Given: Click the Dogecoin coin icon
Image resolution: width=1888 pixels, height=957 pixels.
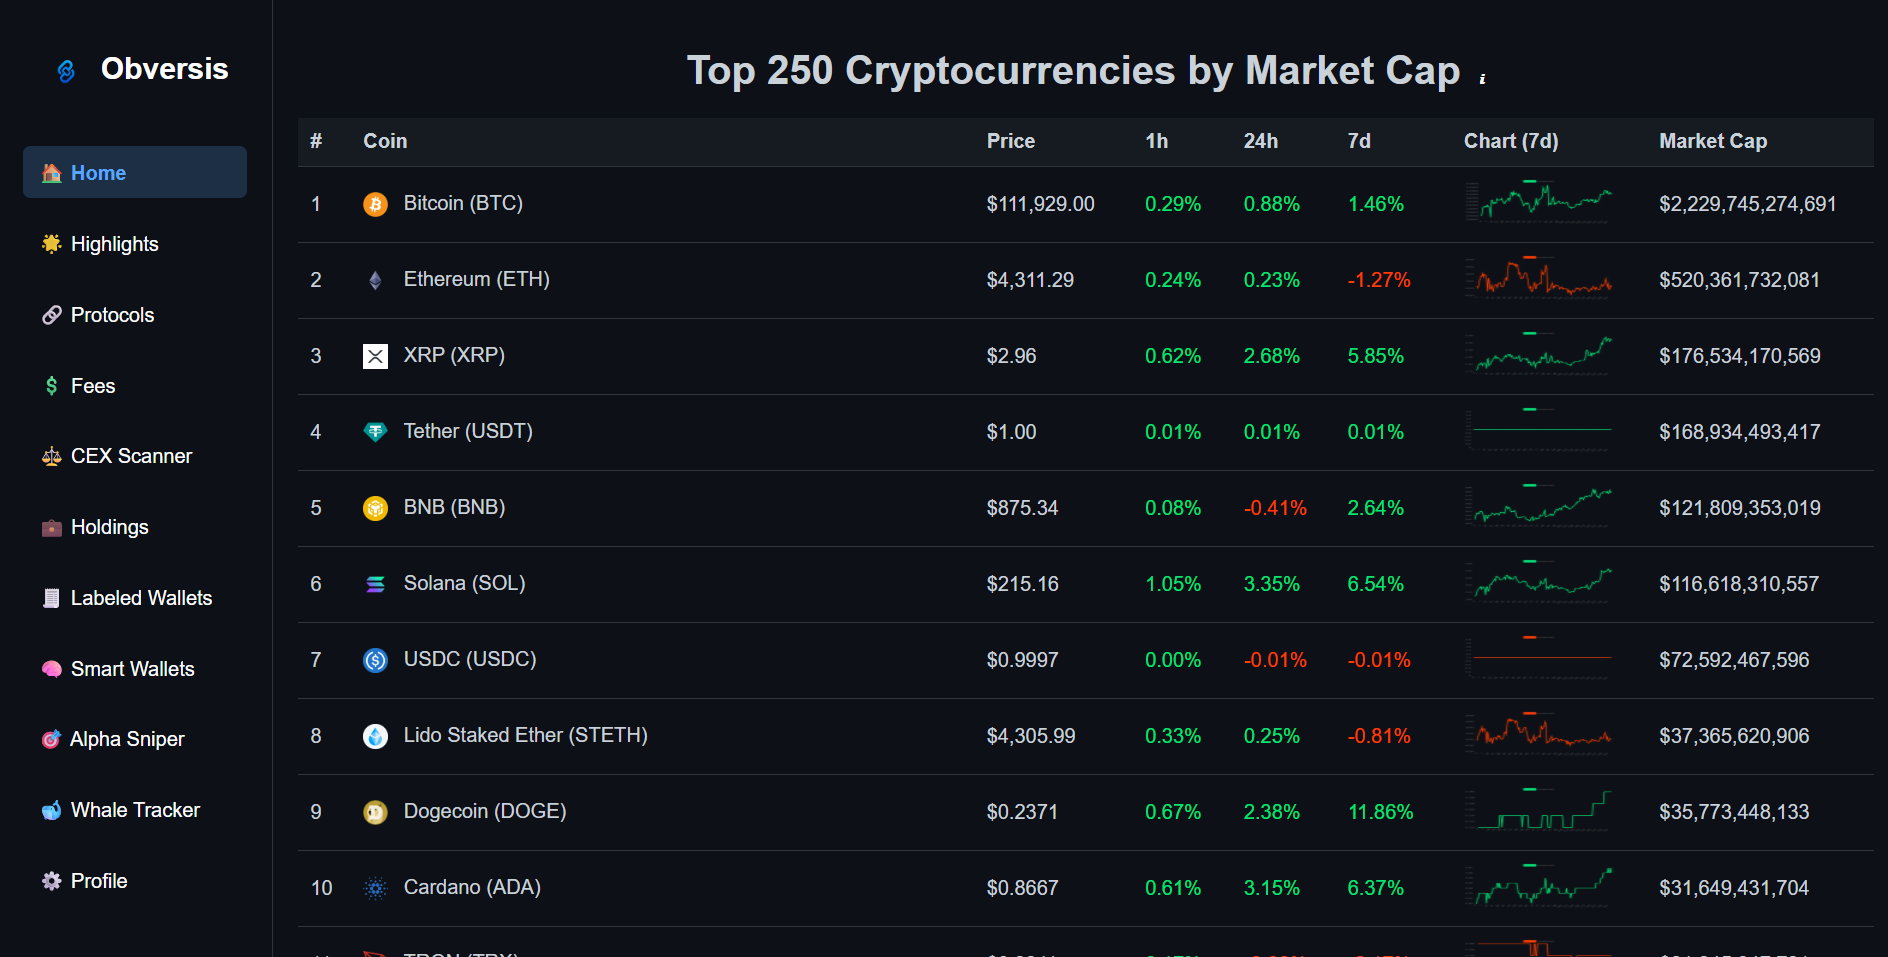Looking at the screenshot, I should pyautogui.click(x=375, y=812).
